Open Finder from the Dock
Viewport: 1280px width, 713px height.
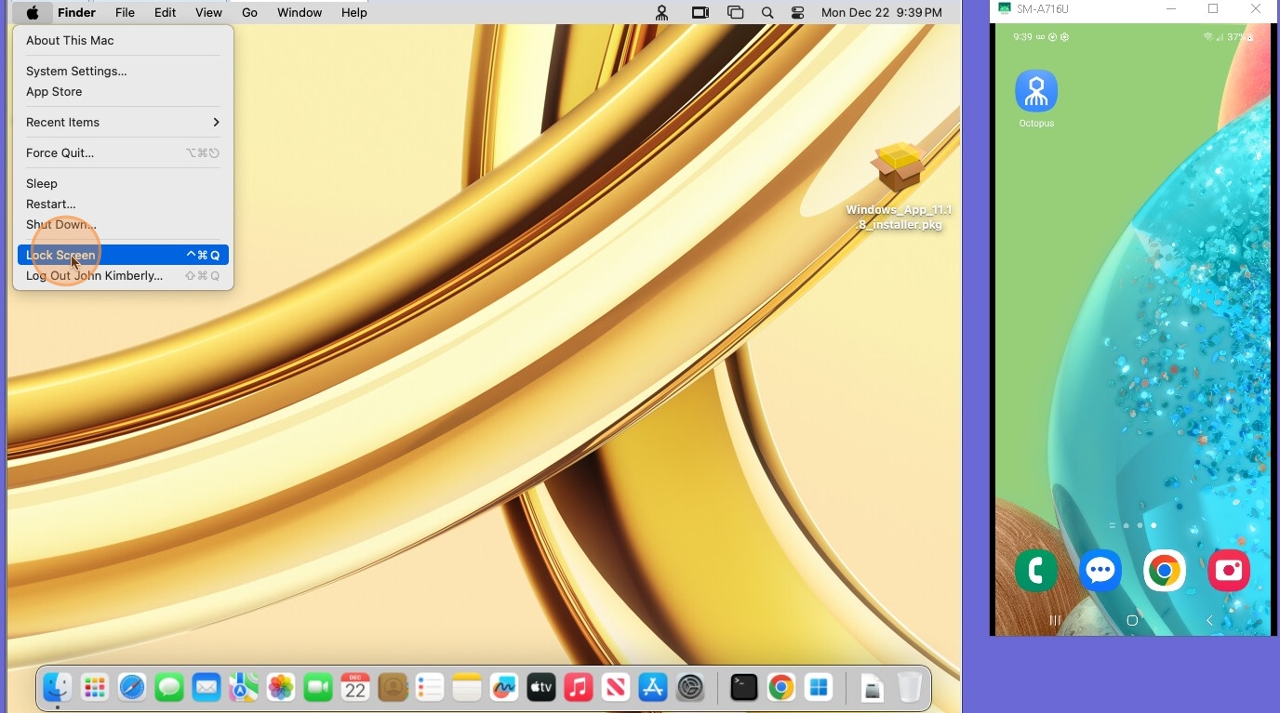click(x=57, y=687)
